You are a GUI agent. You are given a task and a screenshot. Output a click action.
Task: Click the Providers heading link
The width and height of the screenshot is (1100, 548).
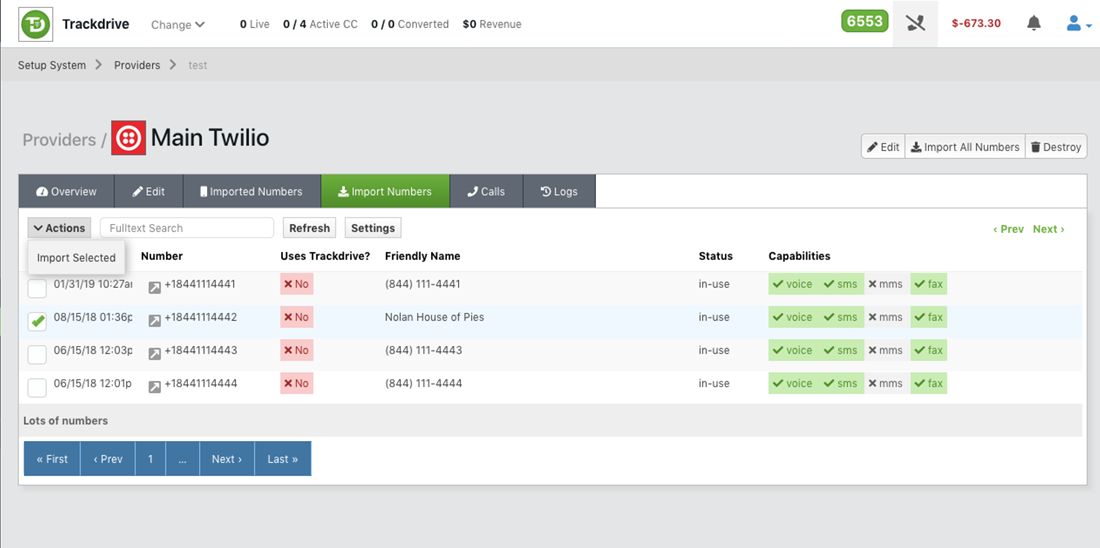coord(59,140)
